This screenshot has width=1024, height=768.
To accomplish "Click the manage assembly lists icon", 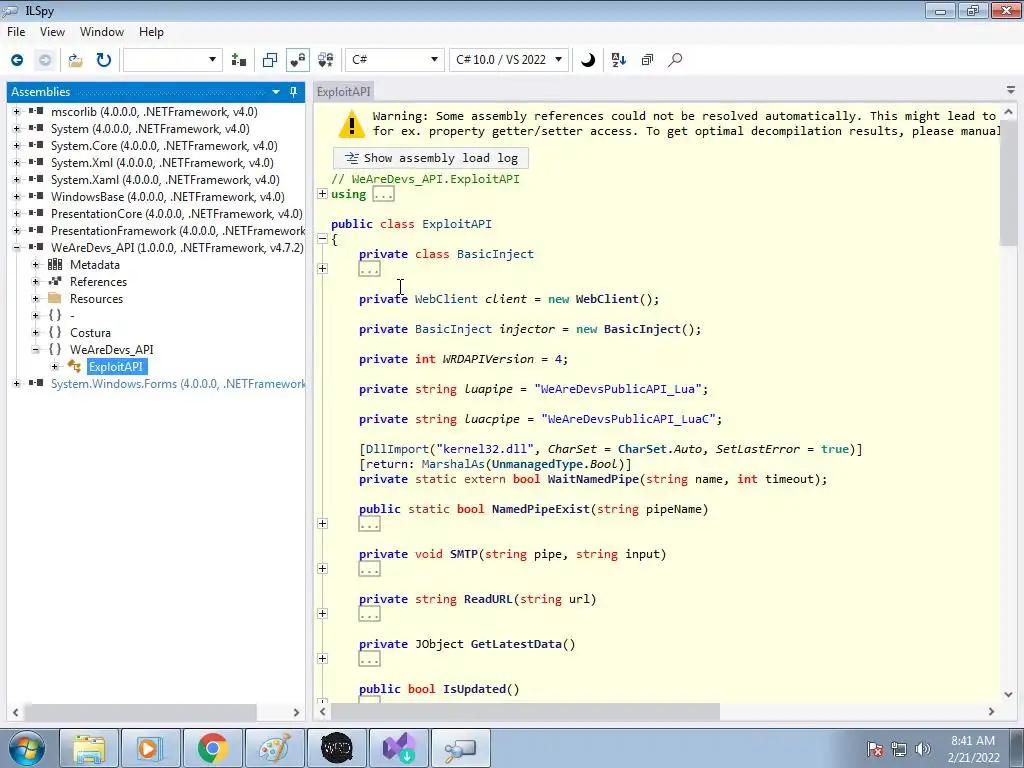I will [239, 60].
